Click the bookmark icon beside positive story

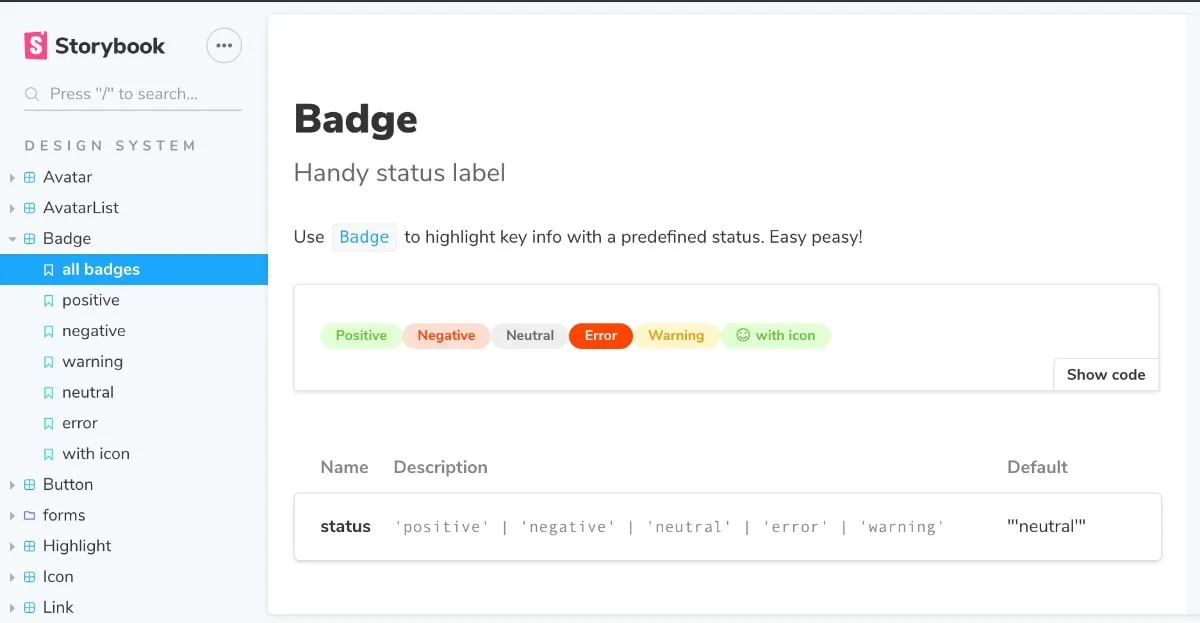(48, 300)
